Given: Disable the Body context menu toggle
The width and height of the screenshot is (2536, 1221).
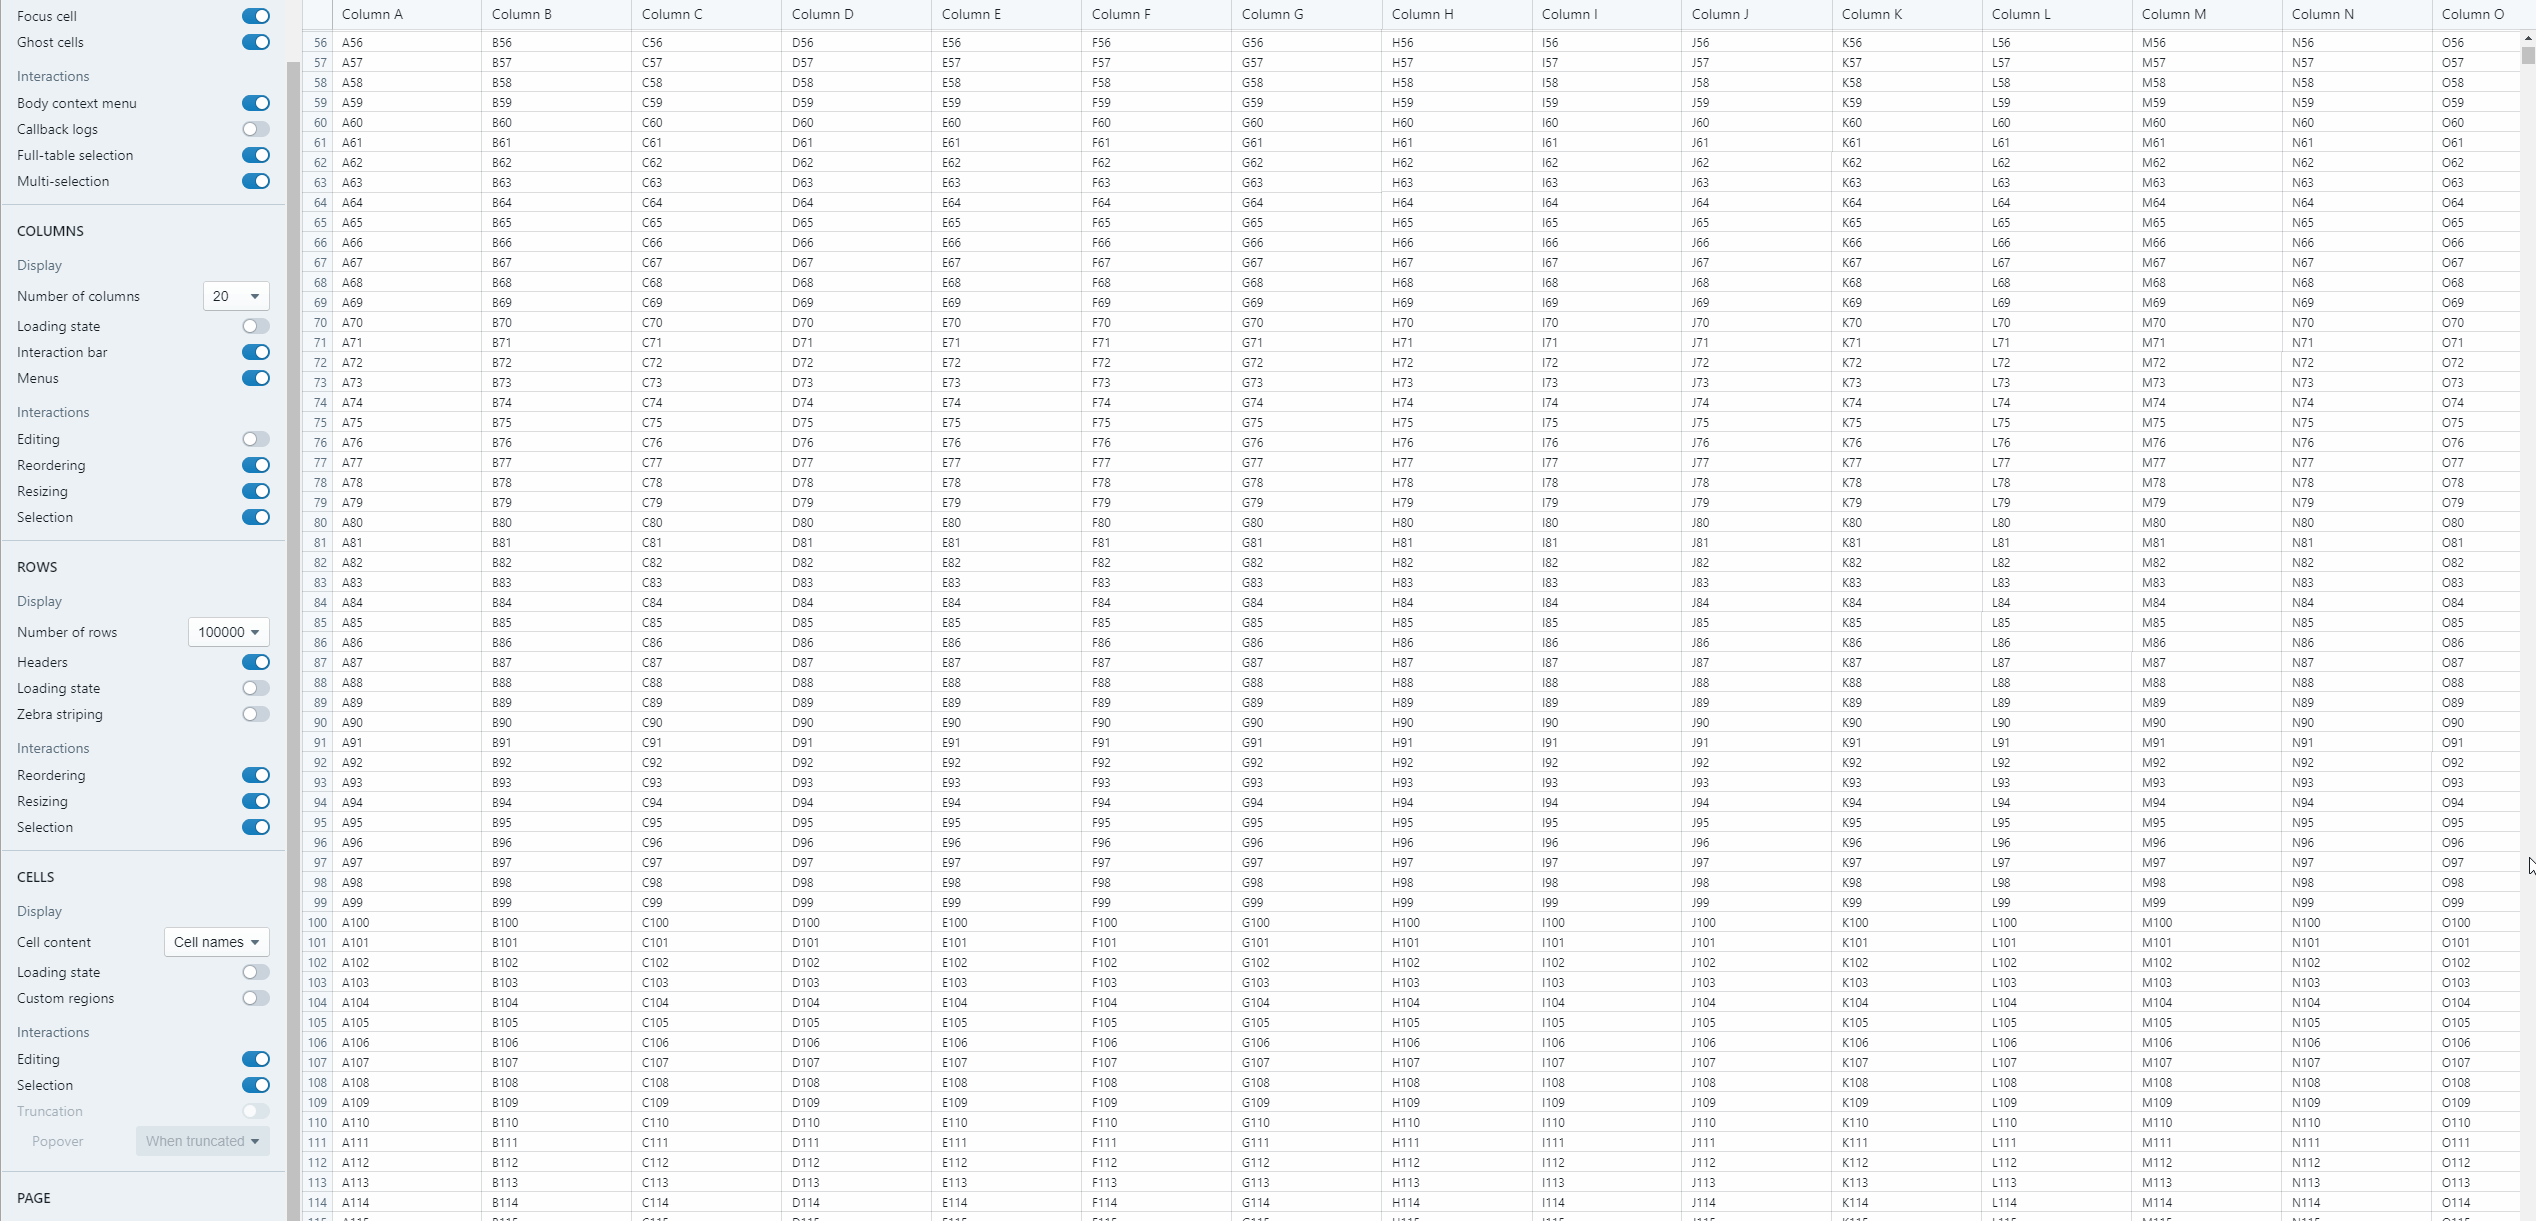Looking at the screenshot, I should (x=255, y=103).
